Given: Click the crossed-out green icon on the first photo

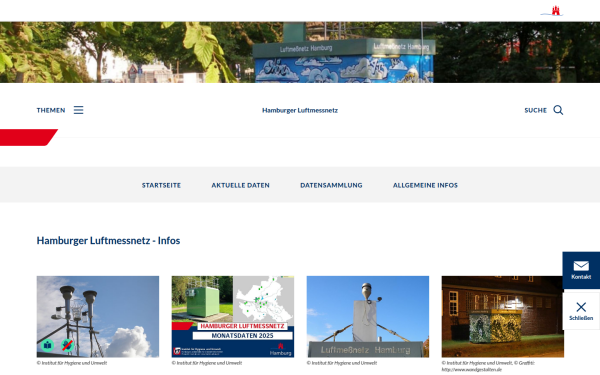Looking at the screenshot, I should [67, 345].
